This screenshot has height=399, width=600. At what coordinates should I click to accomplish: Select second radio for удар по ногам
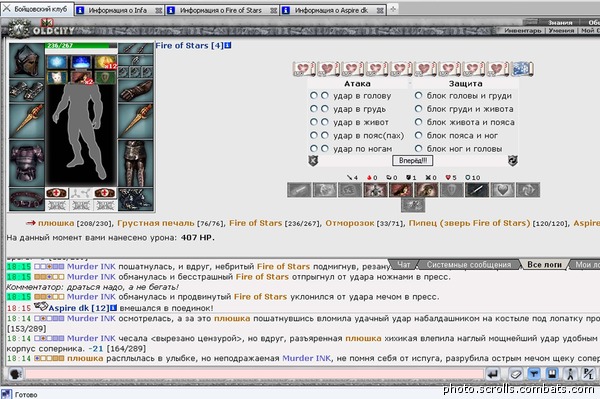pos(324,148)
